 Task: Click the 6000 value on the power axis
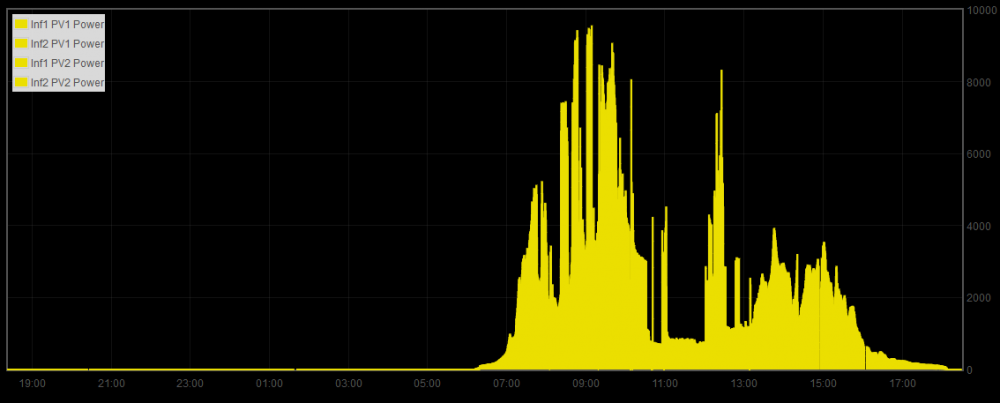[x=979, y=154]
